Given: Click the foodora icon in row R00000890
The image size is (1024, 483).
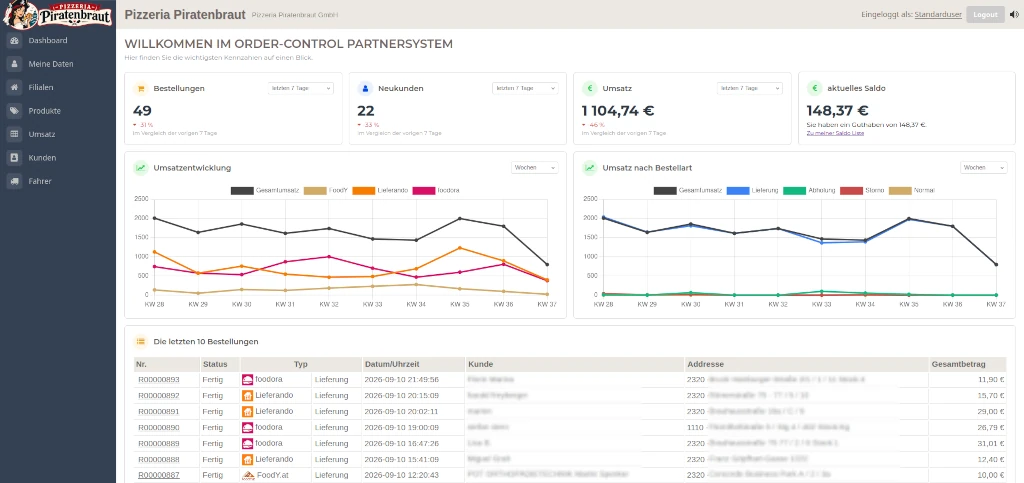Looking at the screenshot, I should point(248,428).
